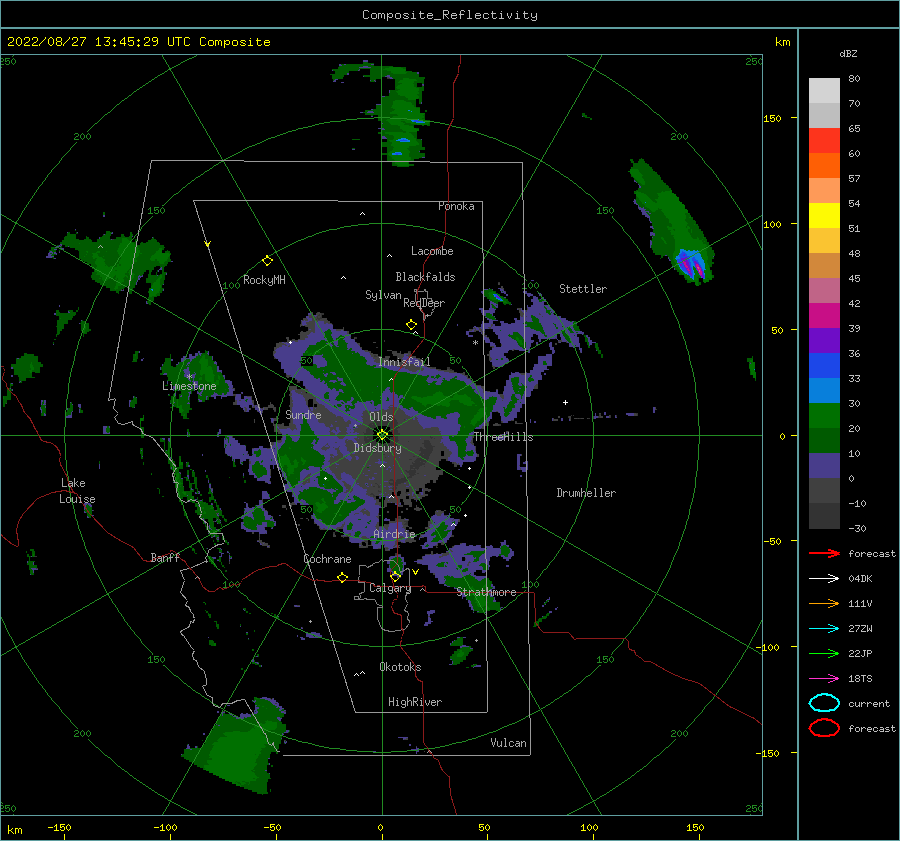Click the Lacombe label
The height and width of the screenshot is (841, 900).
(x=432, y=251)
